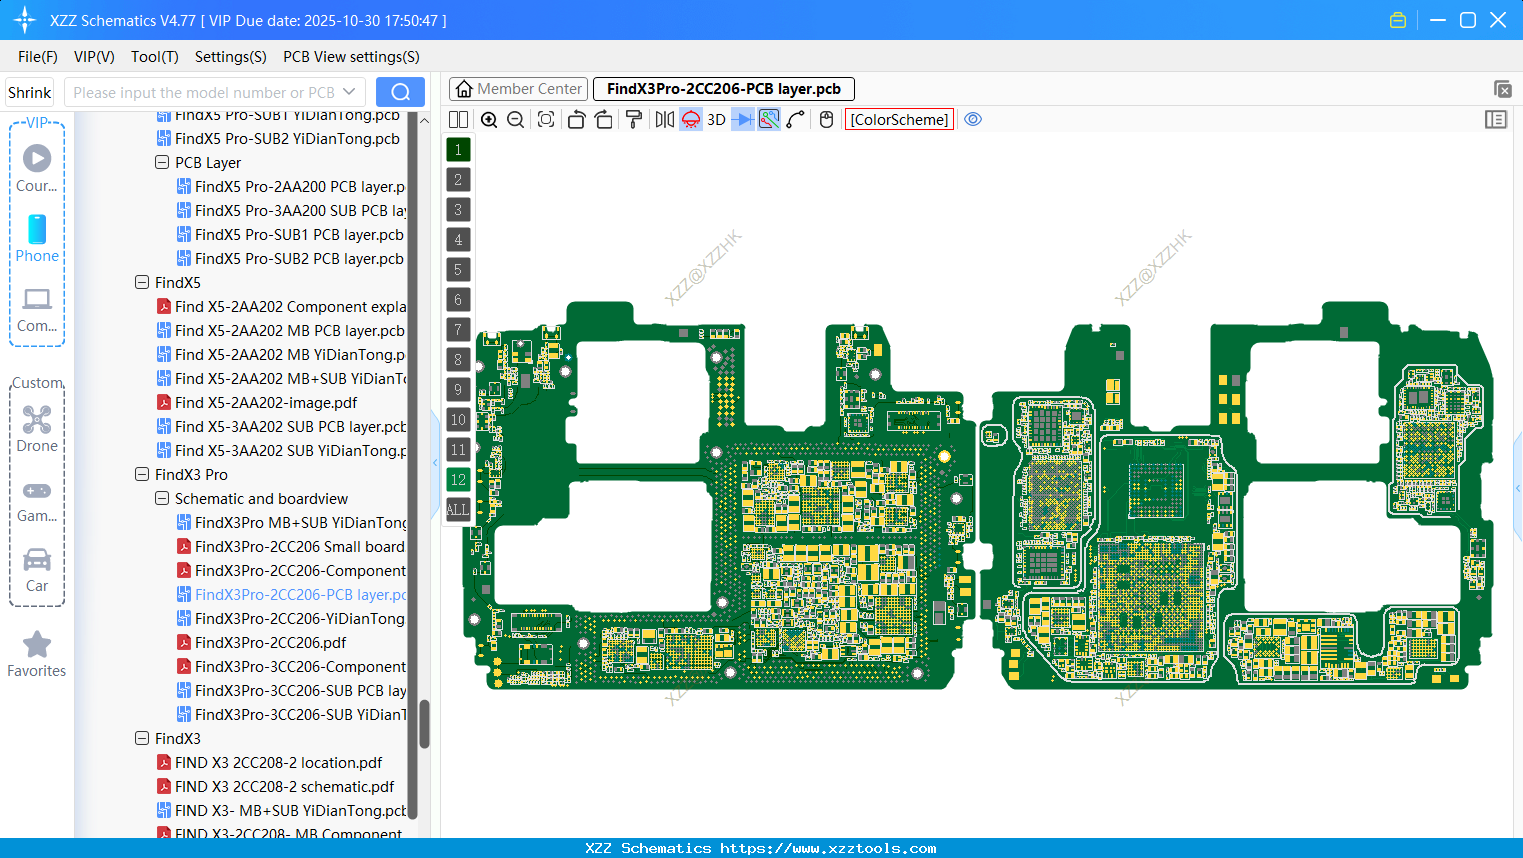Collapse the FindX3 Pro tree node

coord(141,474)
